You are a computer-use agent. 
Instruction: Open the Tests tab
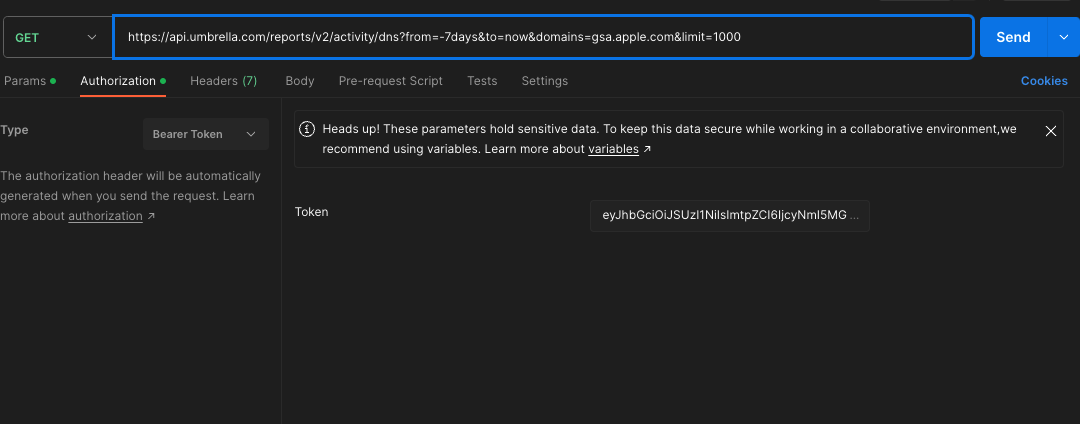pyautogui.click(x=482, y=81)
